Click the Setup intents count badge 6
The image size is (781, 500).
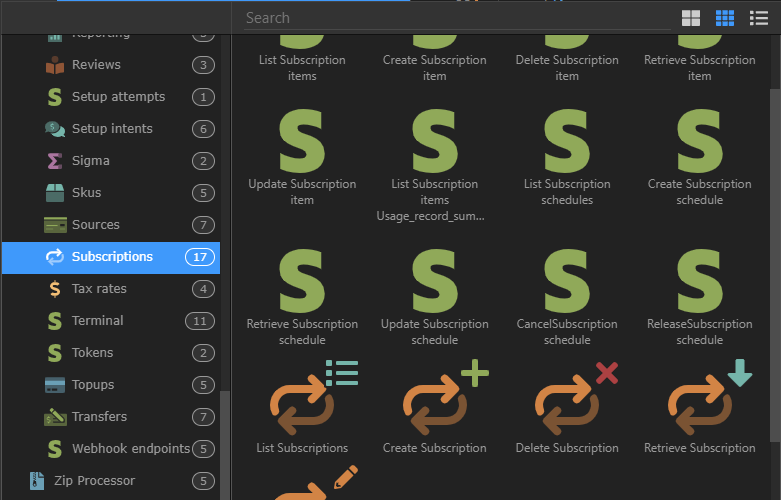pos(203,129)
